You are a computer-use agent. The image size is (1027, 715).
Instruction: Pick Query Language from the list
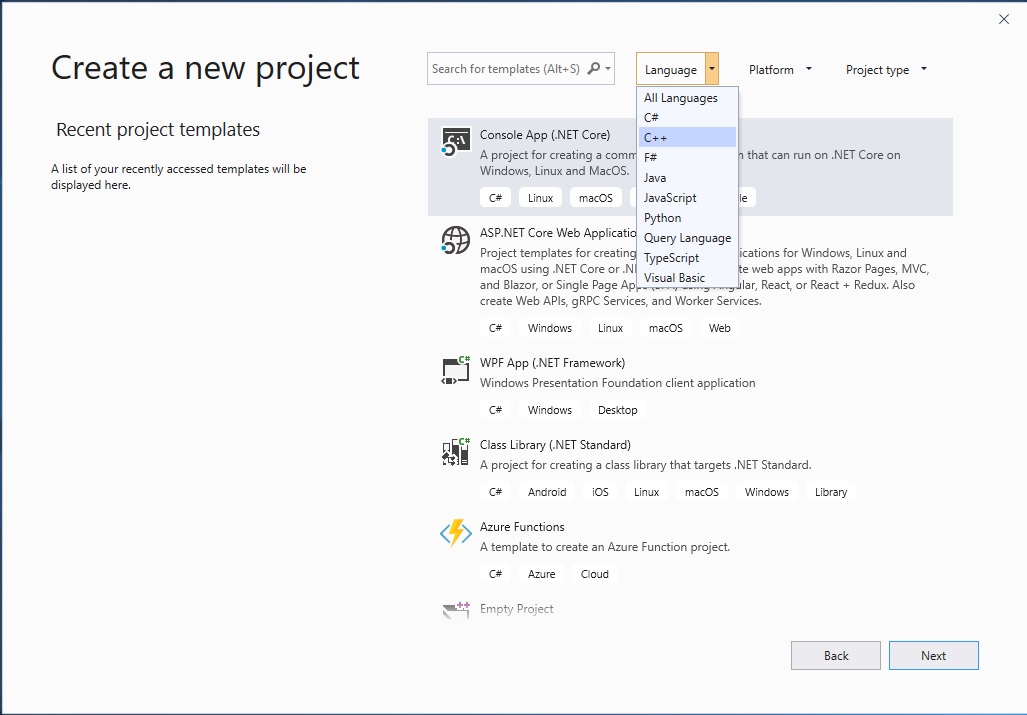pyautogui.click(x=687, y=238)
